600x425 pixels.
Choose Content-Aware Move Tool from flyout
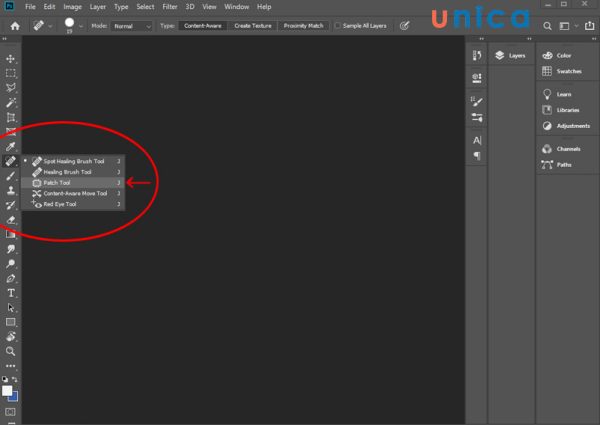click(73, 194)
